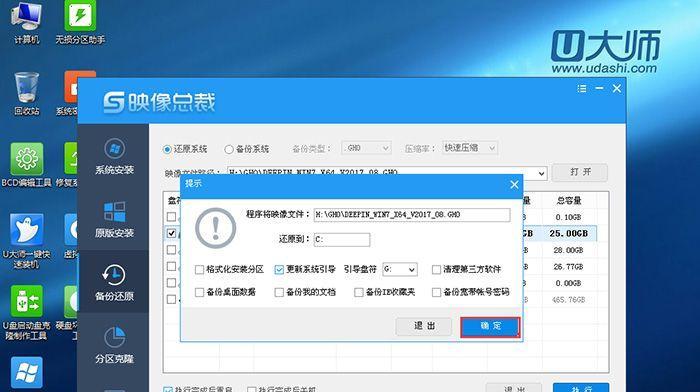The width and height of the screenshot is (700, 392).
Task: Open the 压缩率 快速压缩 dropdown
Action: tap(470, 148)
